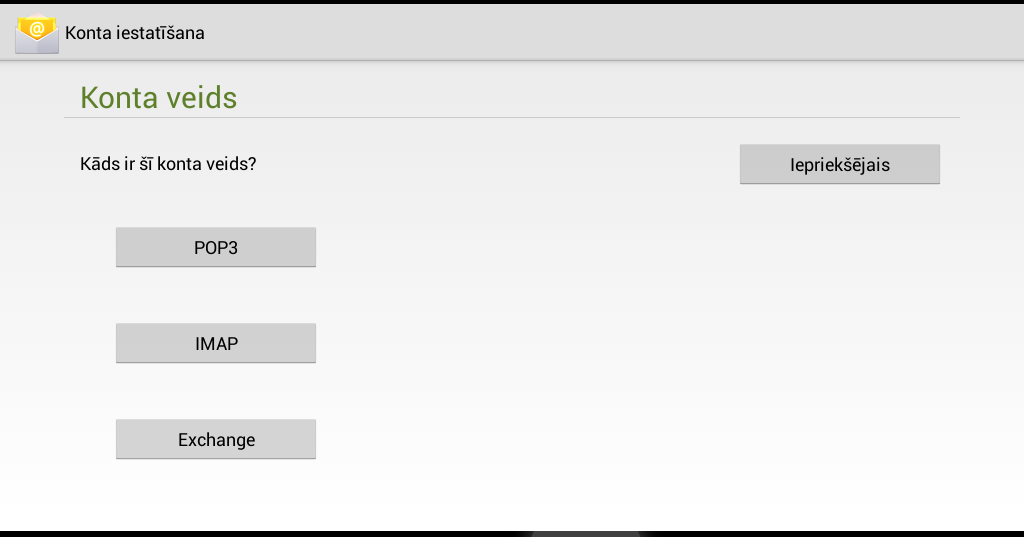This screenshot has width=1024, height=537.
Task: Return to the previous setup step
Action: click(x=839, y=165)
